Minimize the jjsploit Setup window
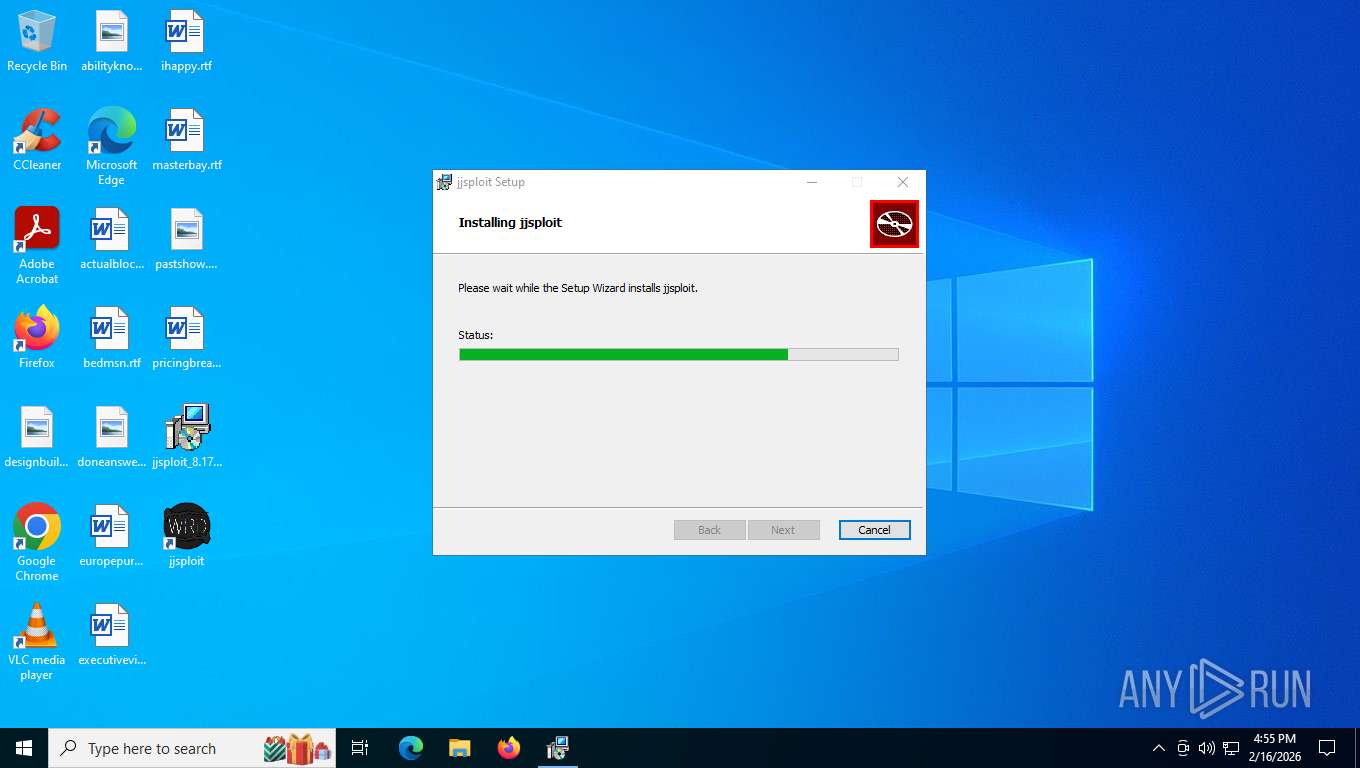 812,182
